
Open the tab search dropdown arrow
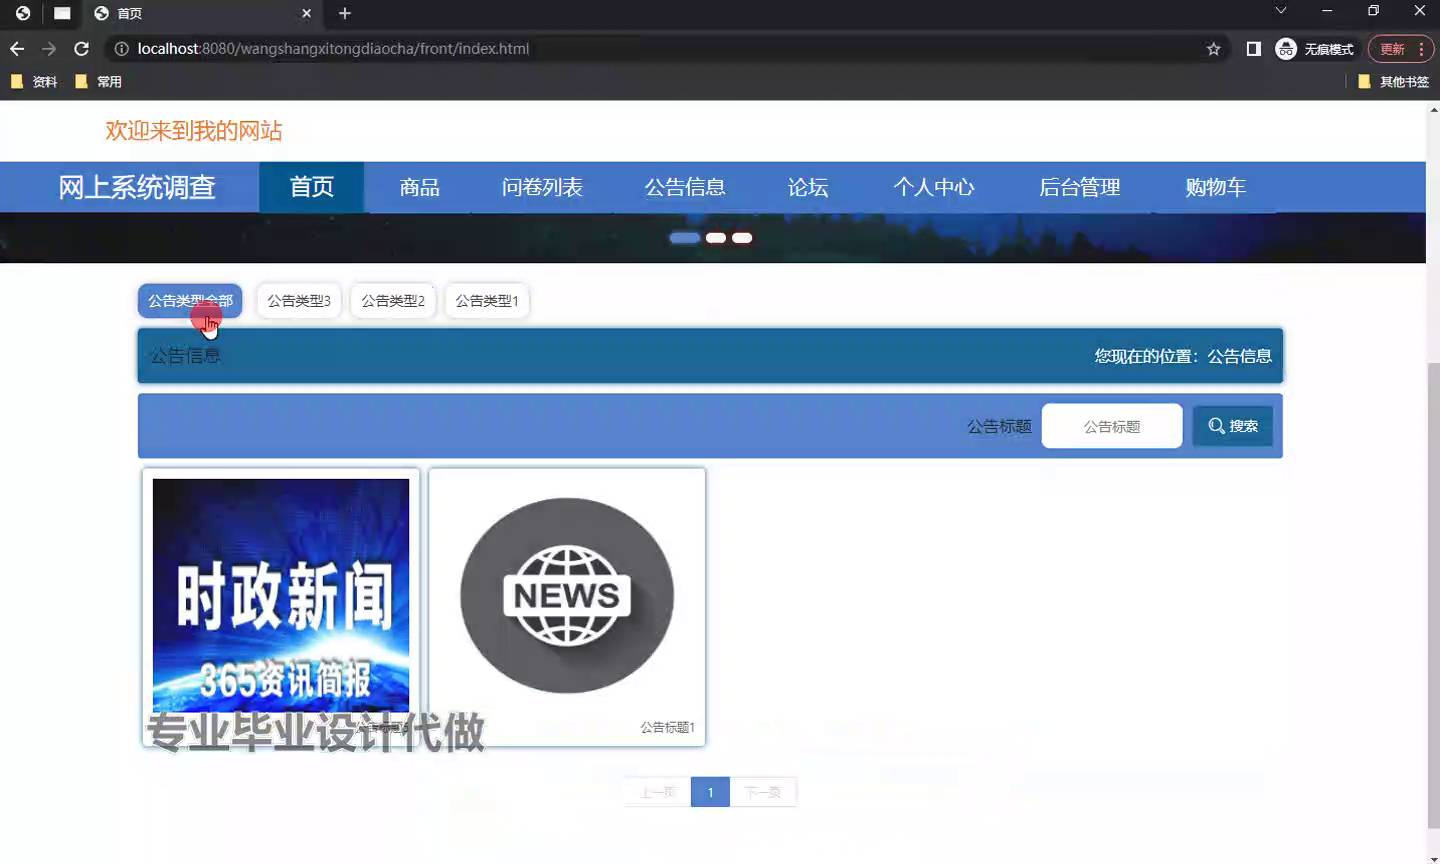pyautogui.click(x=1280, y=11)
